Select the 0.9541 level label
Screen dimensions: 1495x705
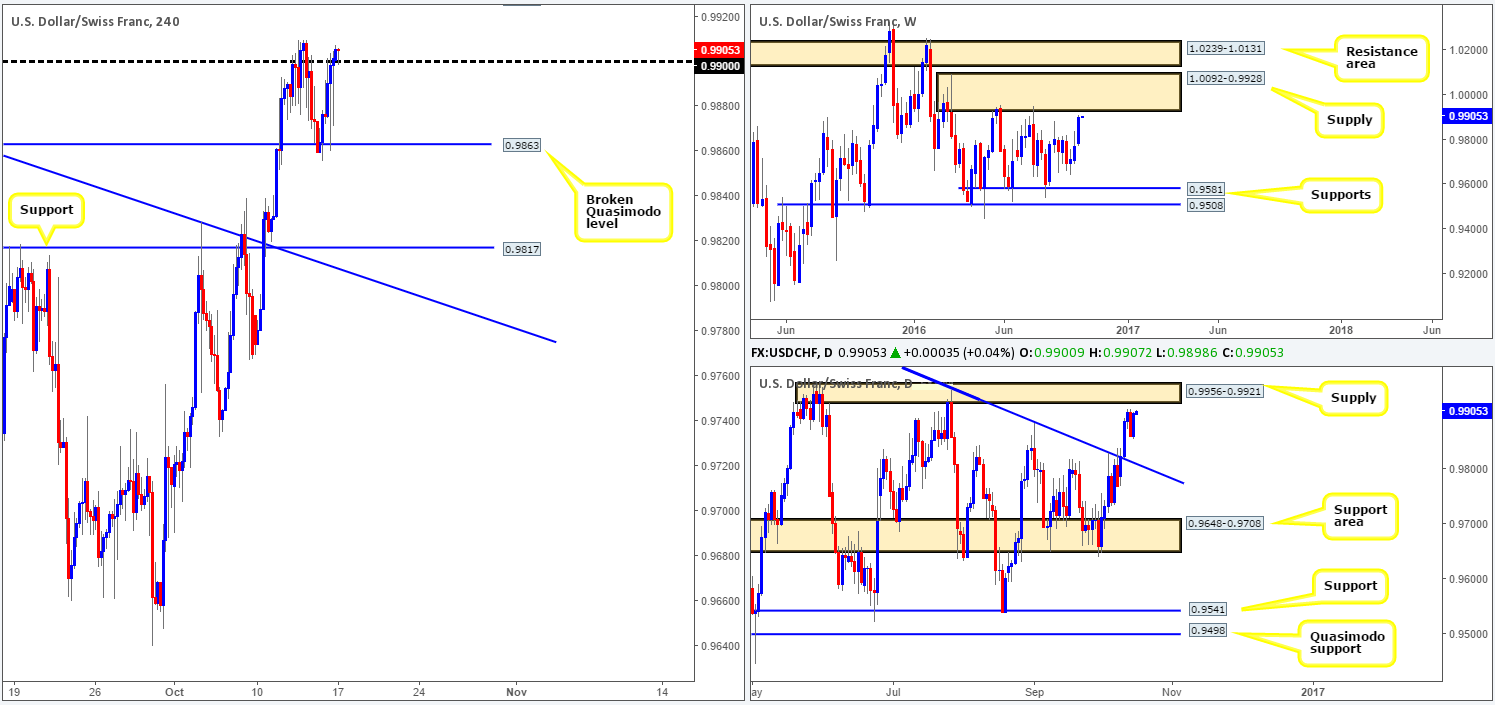[1208, 608]
